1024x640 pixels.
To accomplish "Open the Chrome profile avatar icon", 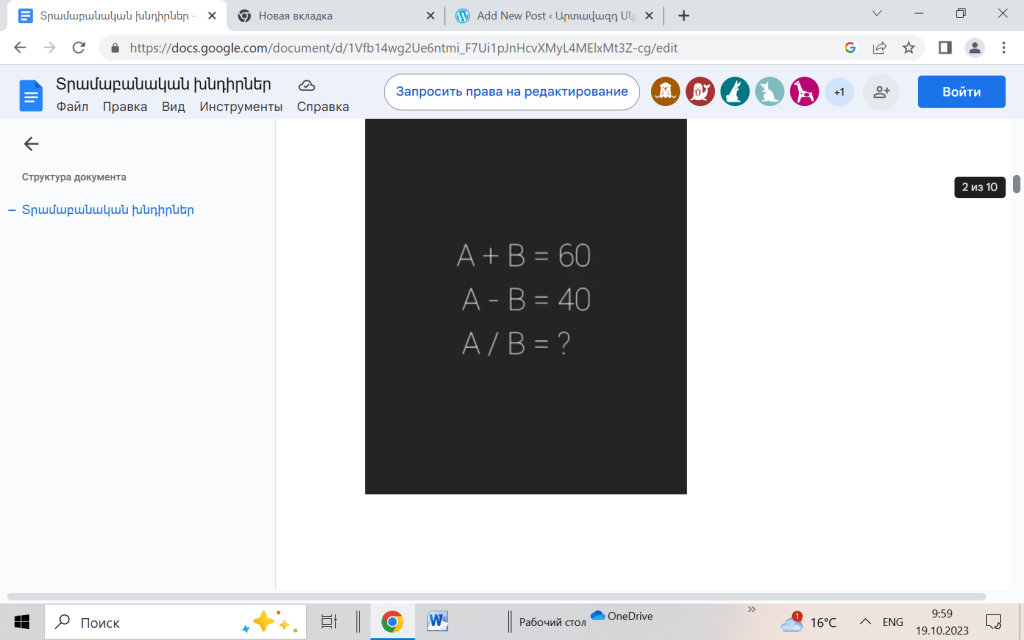I will tap(973, 48).
